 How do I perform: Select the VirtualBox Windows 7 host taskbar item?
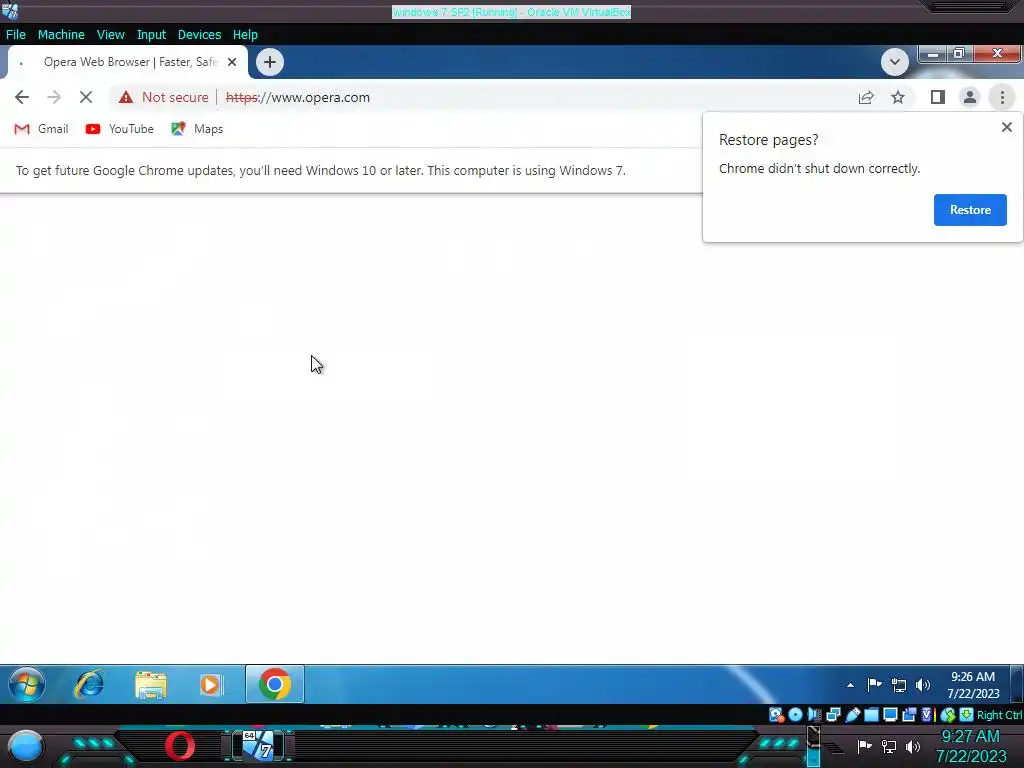[x=259, y=745]
